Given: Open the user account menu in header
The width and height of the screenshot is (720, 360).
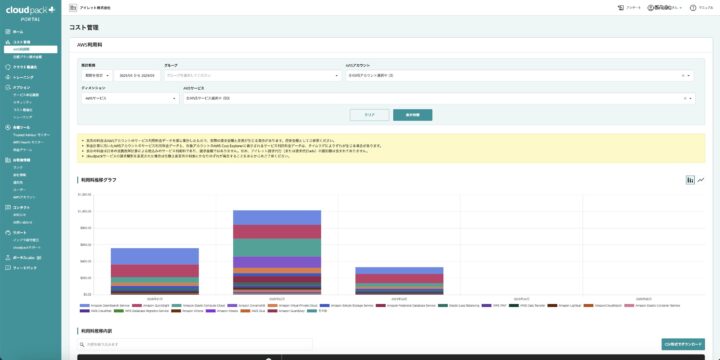Looking at the screenshot, I should (x=664, y=8).
